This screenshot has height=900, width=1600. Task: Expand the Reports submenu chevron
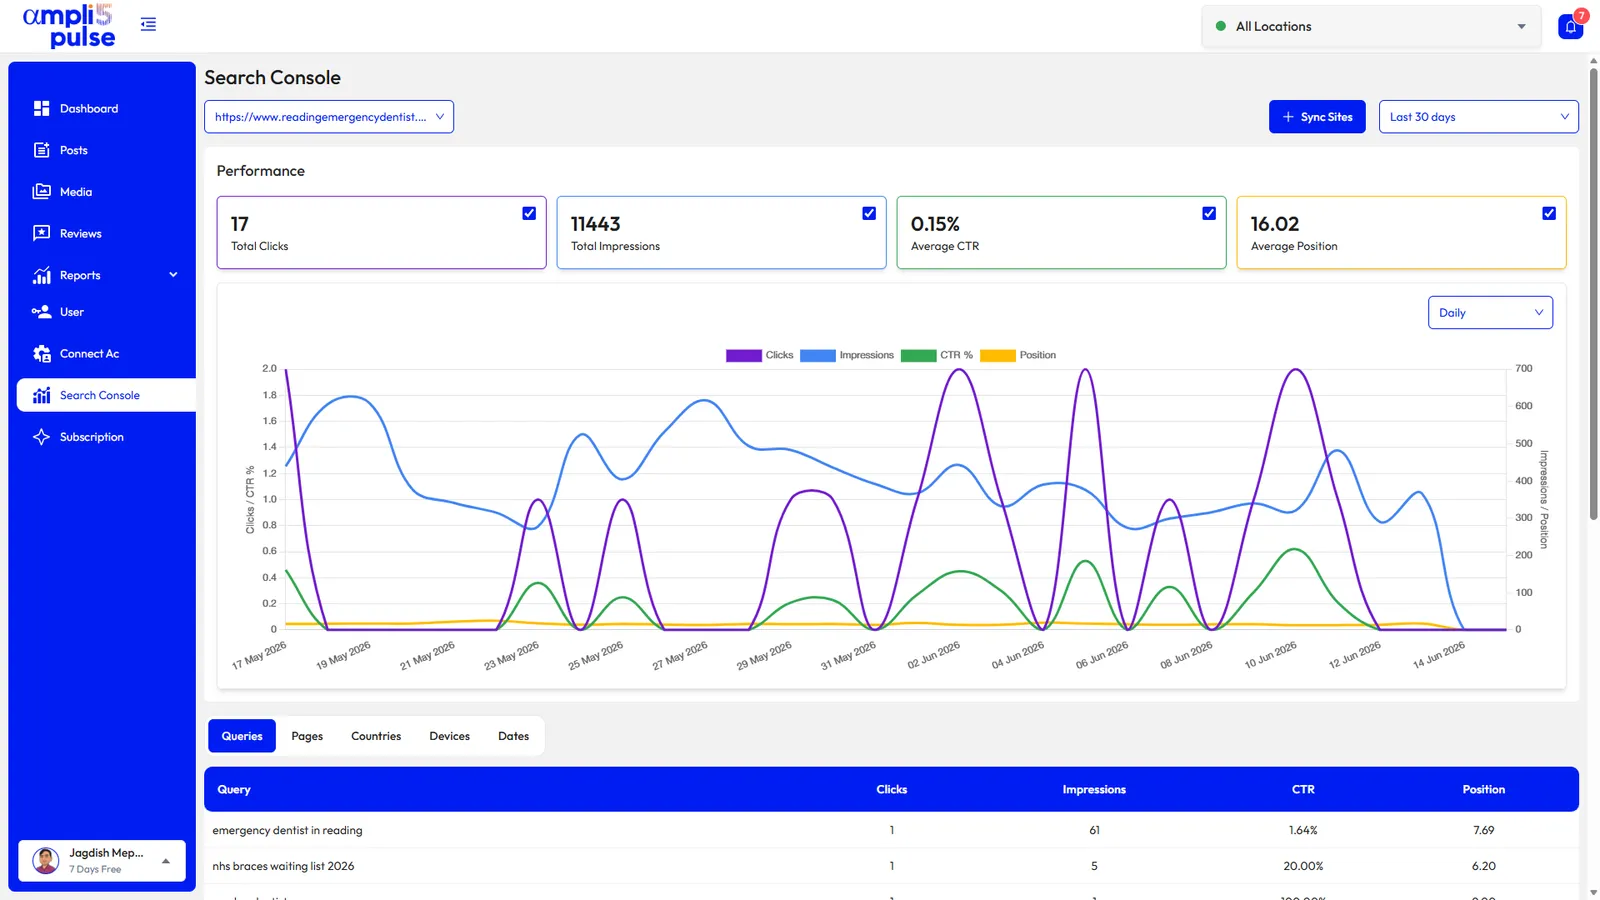click(173, 275)
